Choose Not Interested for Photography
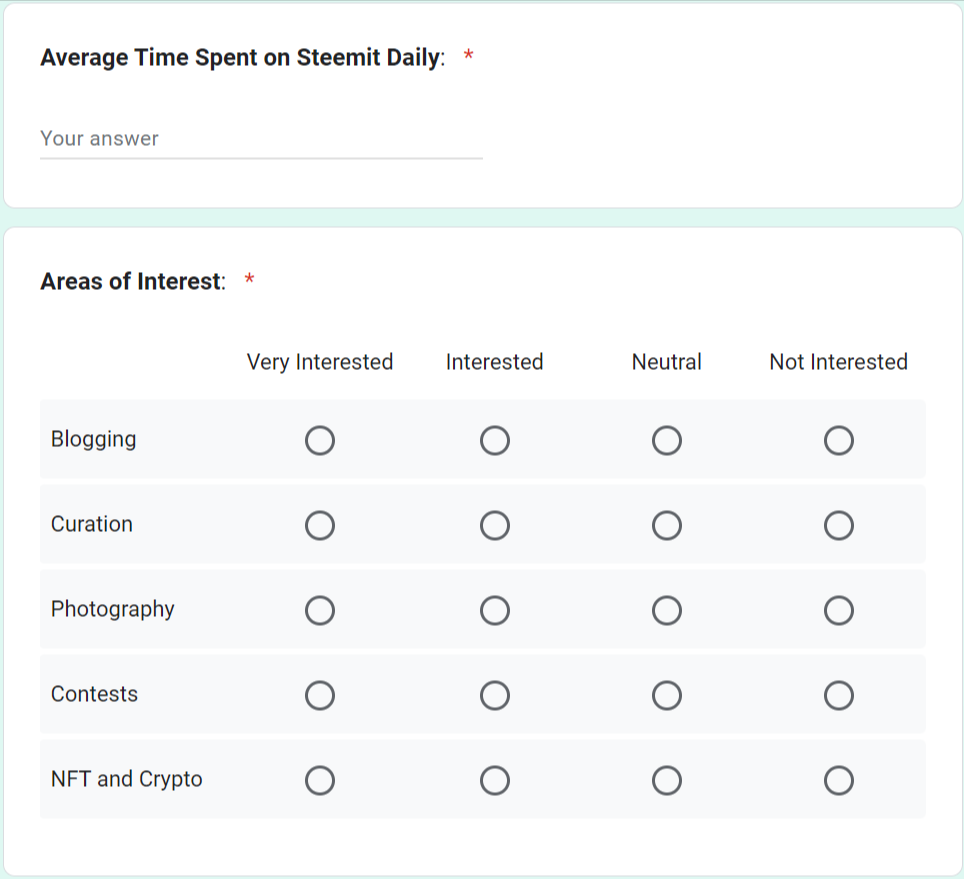 pos(839,610)
